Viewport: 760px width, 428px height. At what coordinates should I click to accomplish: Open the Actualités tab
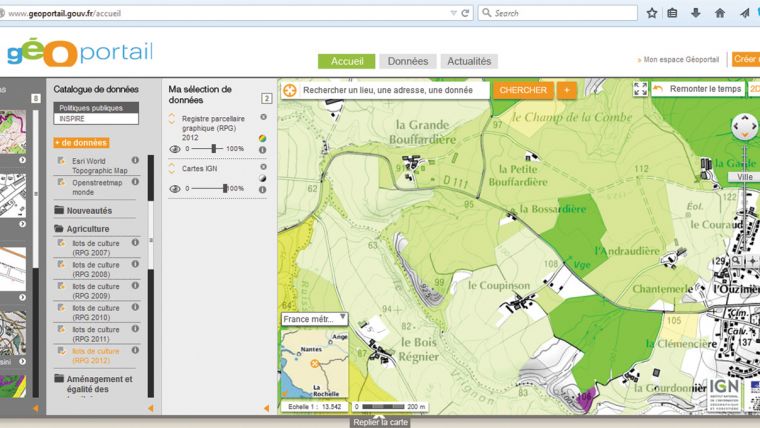tap(469, 61)
